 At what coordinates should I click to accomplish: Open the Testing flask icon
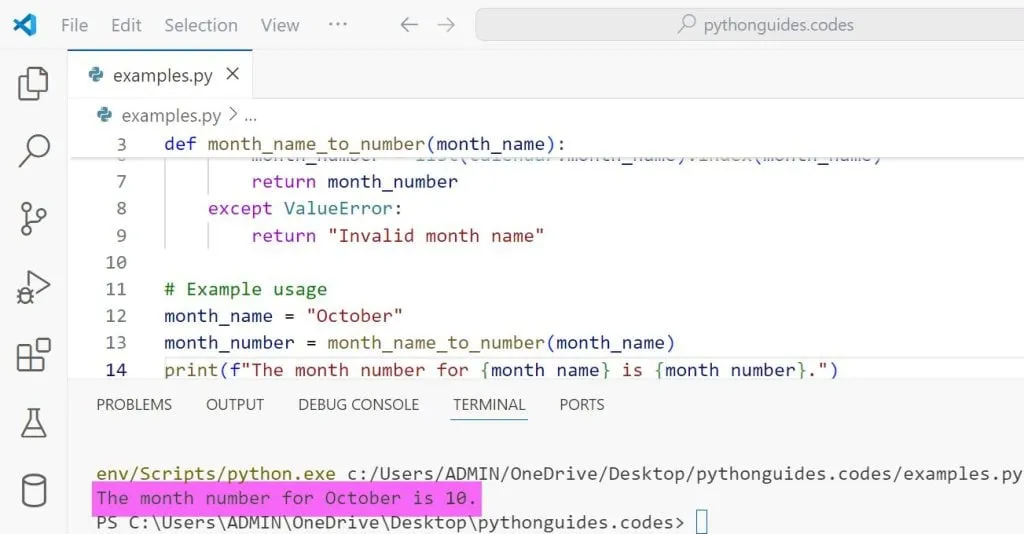pos(34,423)
